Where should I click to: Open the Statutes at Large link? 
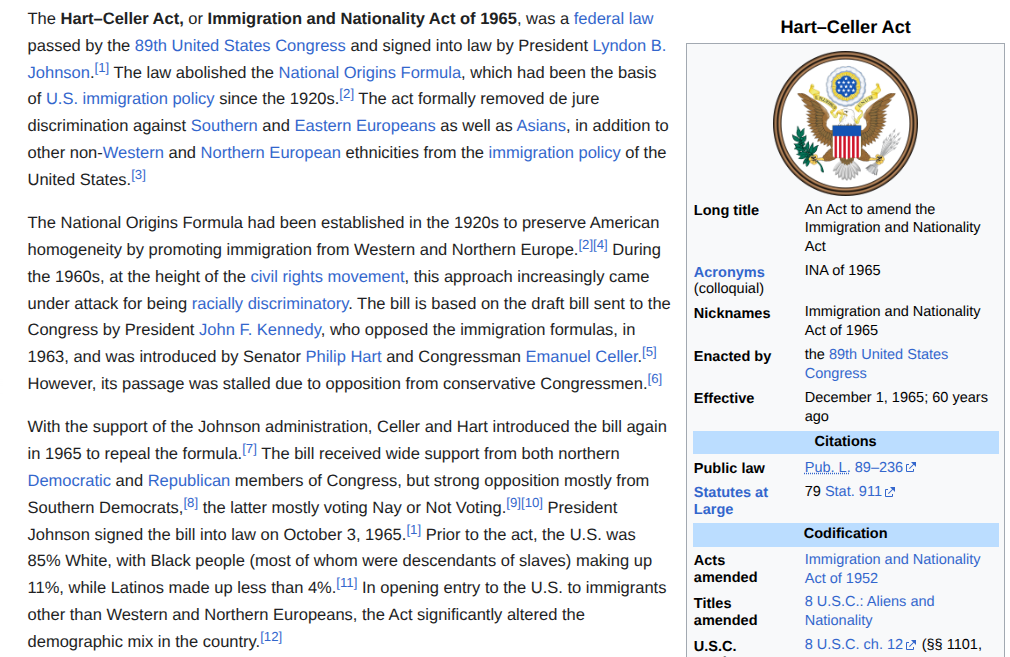coord(730,500)
